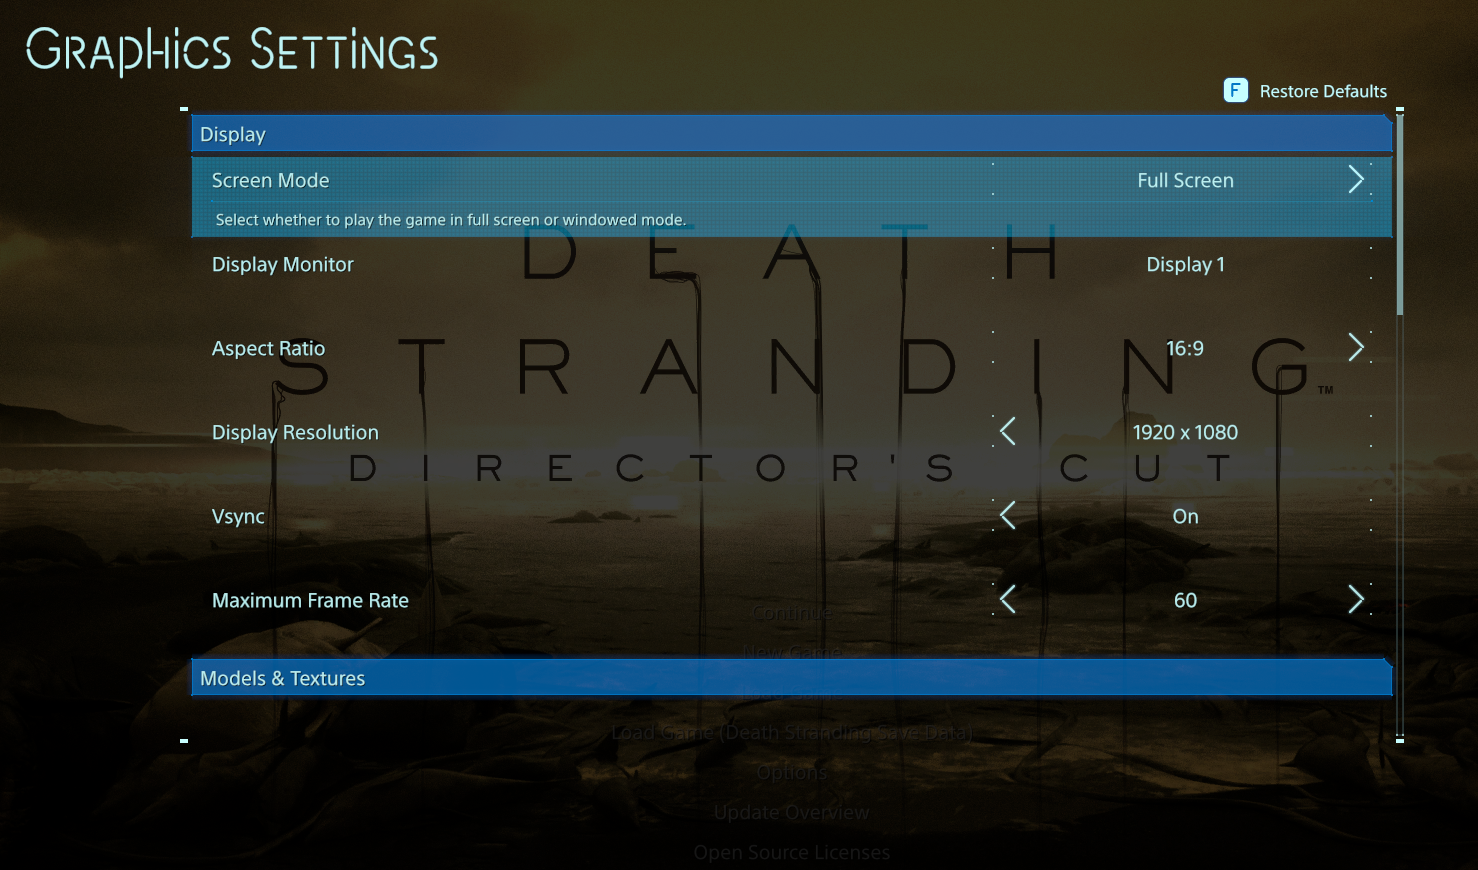
Task: Click the 16:9 aspect ratio value
Action: tap(1185, 348)
